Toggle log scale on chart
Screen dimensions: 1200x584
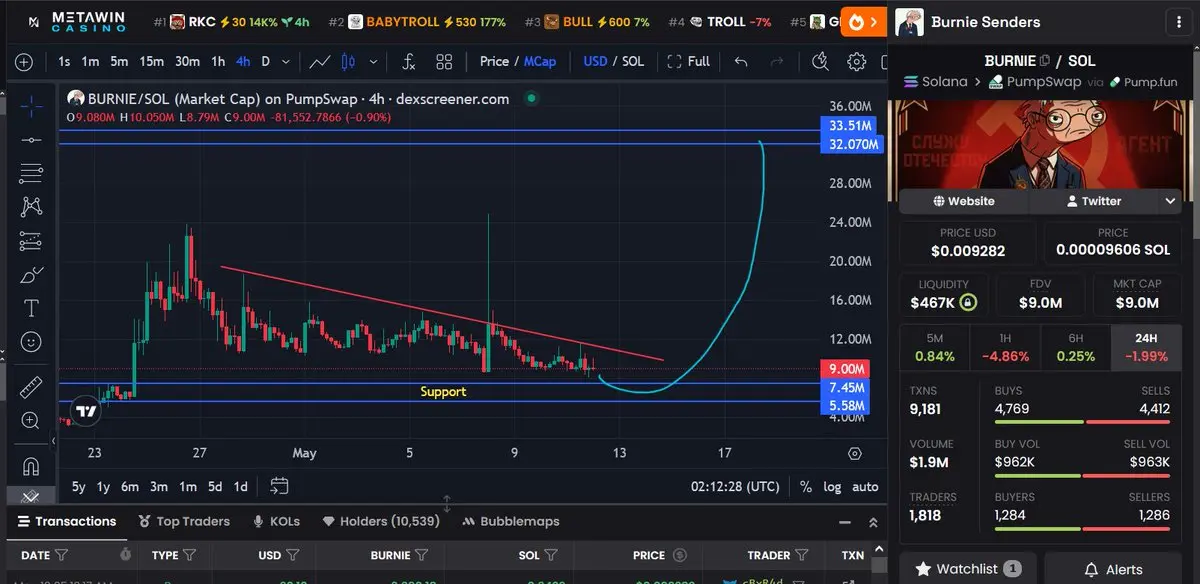832,487
